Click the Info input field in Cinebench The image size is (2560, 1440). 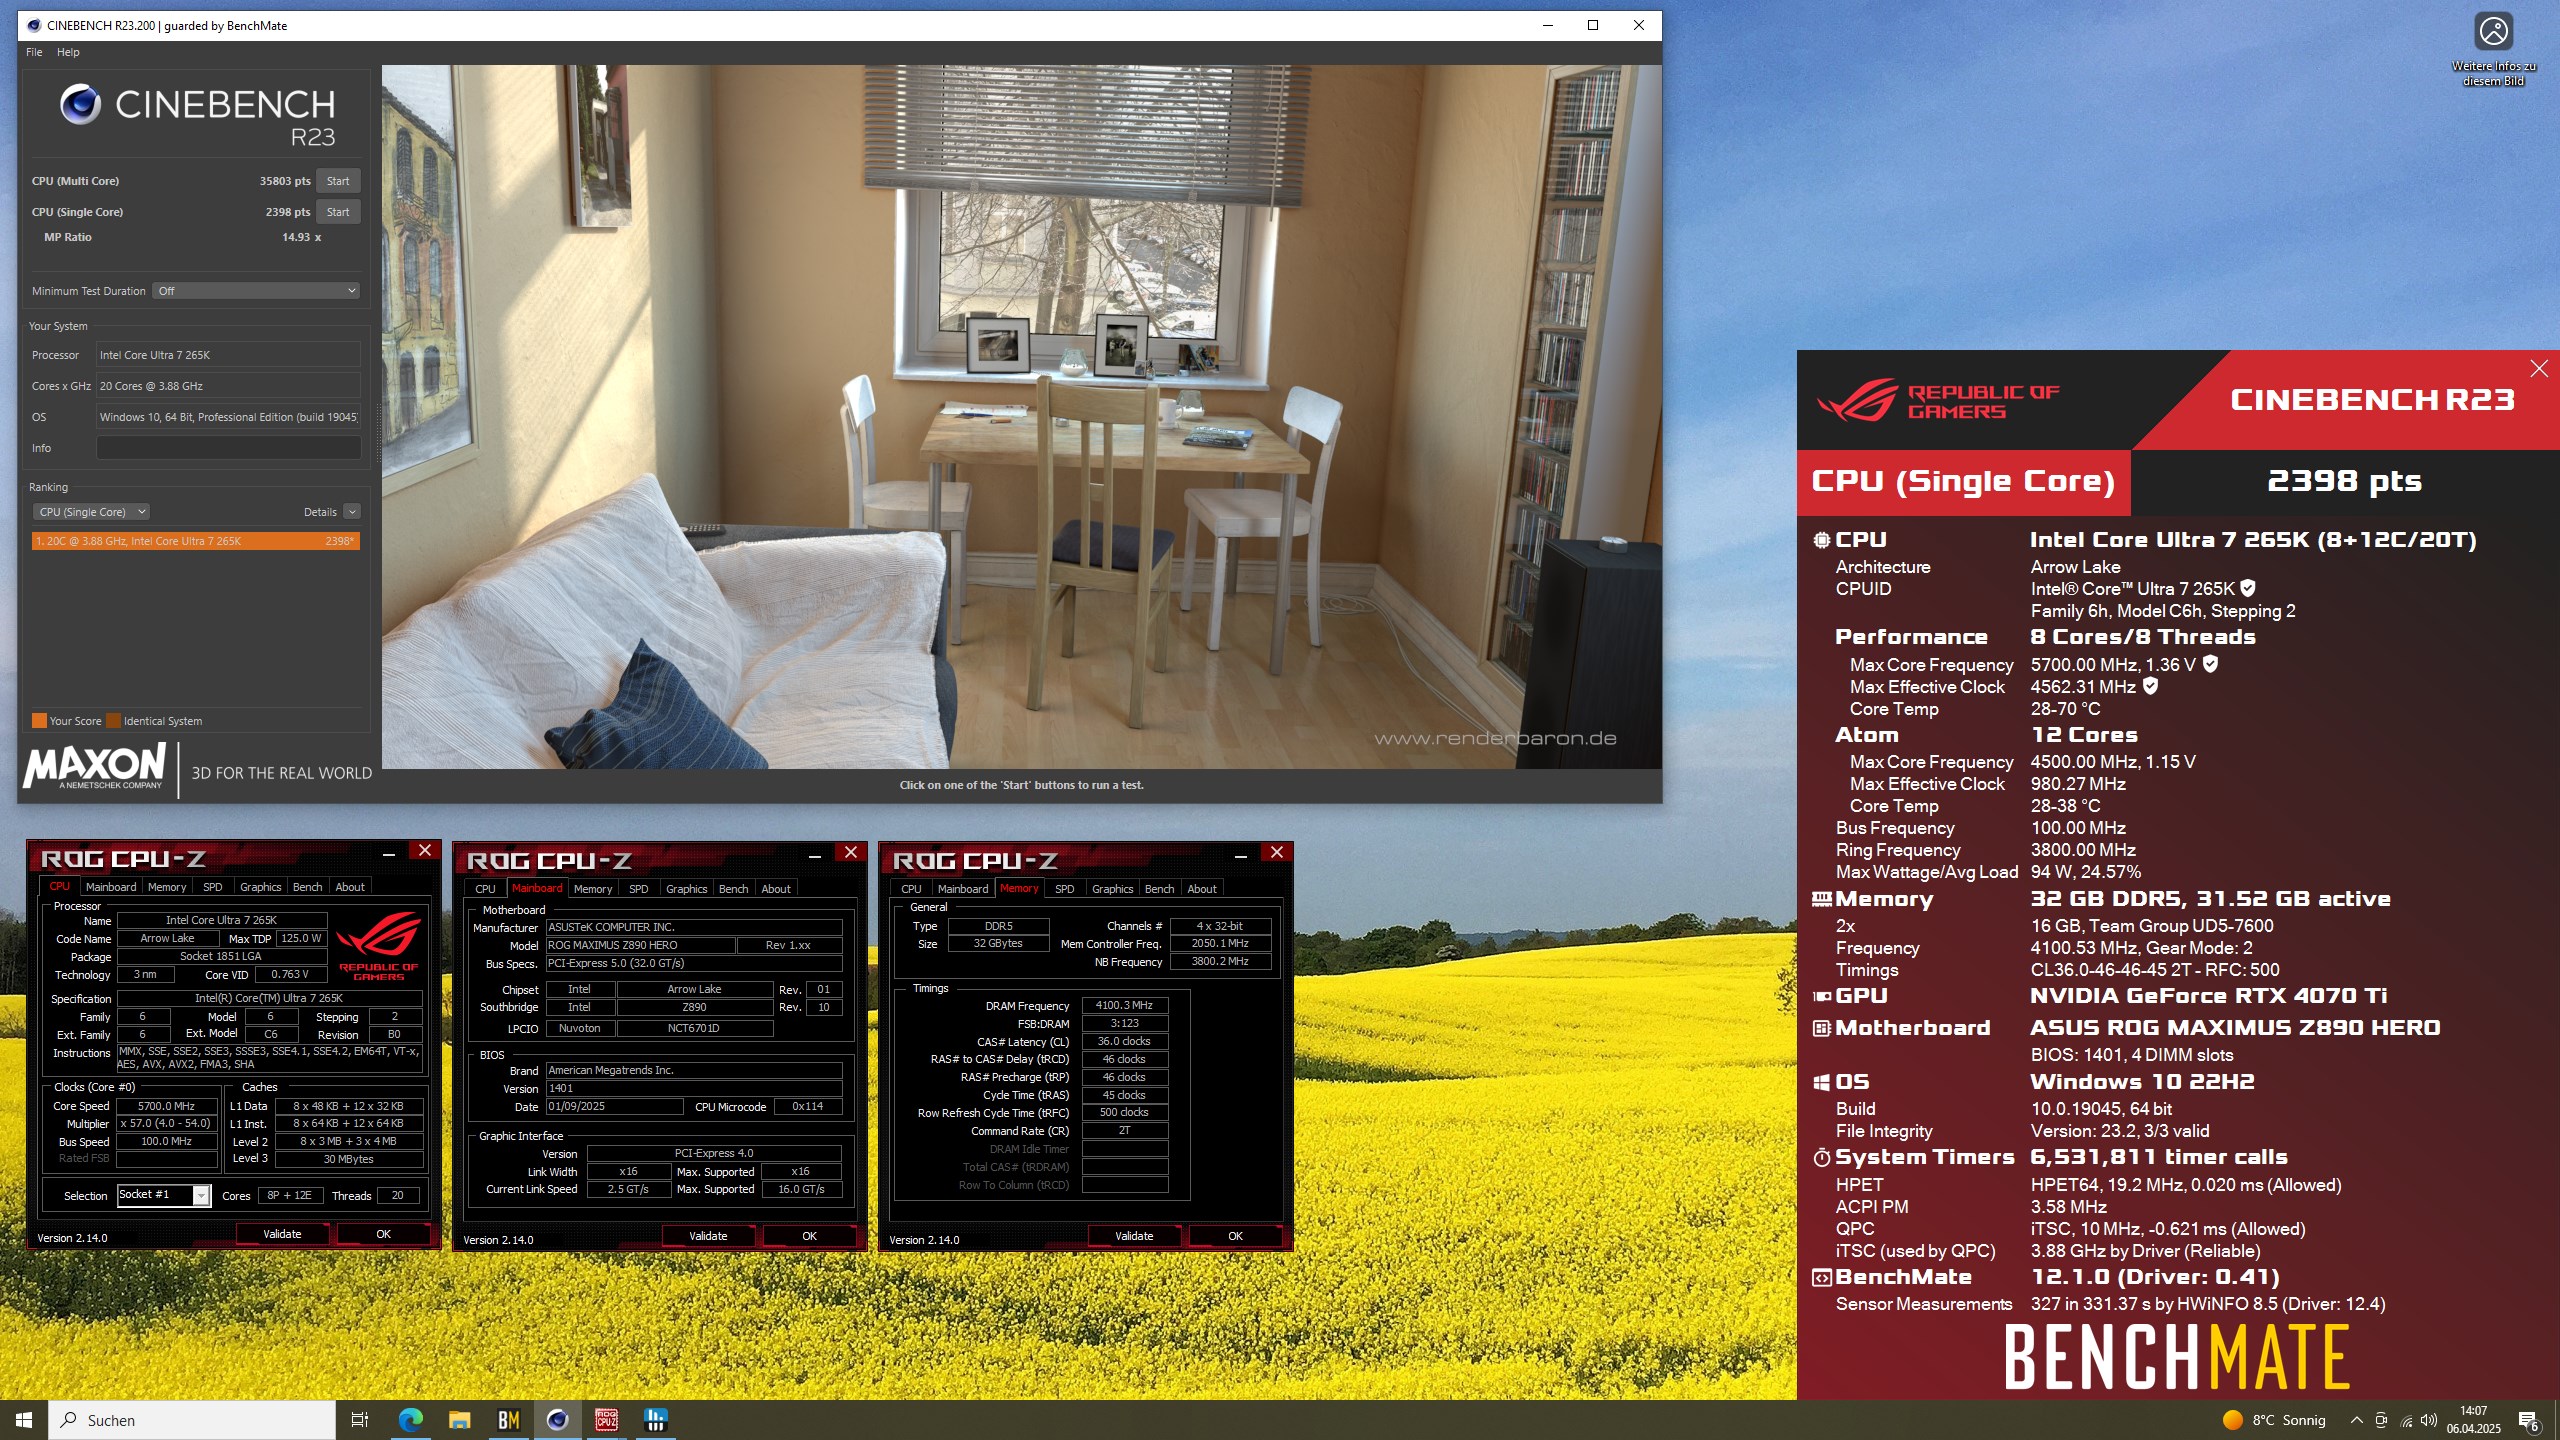click(228, 448)
